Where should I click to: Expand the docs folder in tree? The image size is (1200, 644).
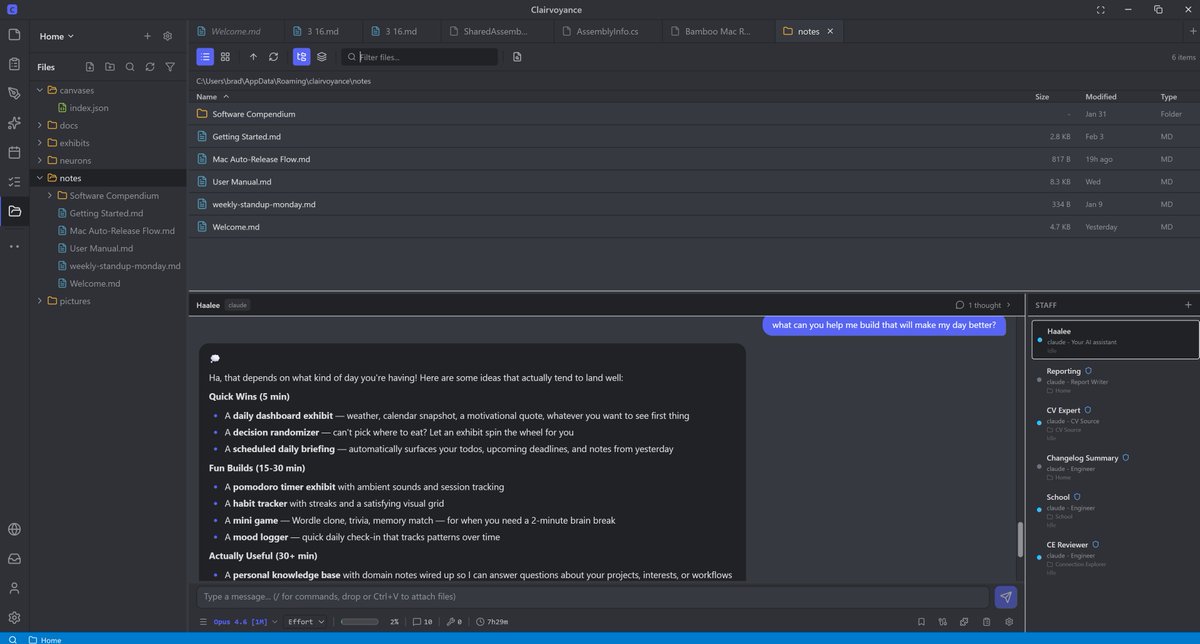(40, 125)
